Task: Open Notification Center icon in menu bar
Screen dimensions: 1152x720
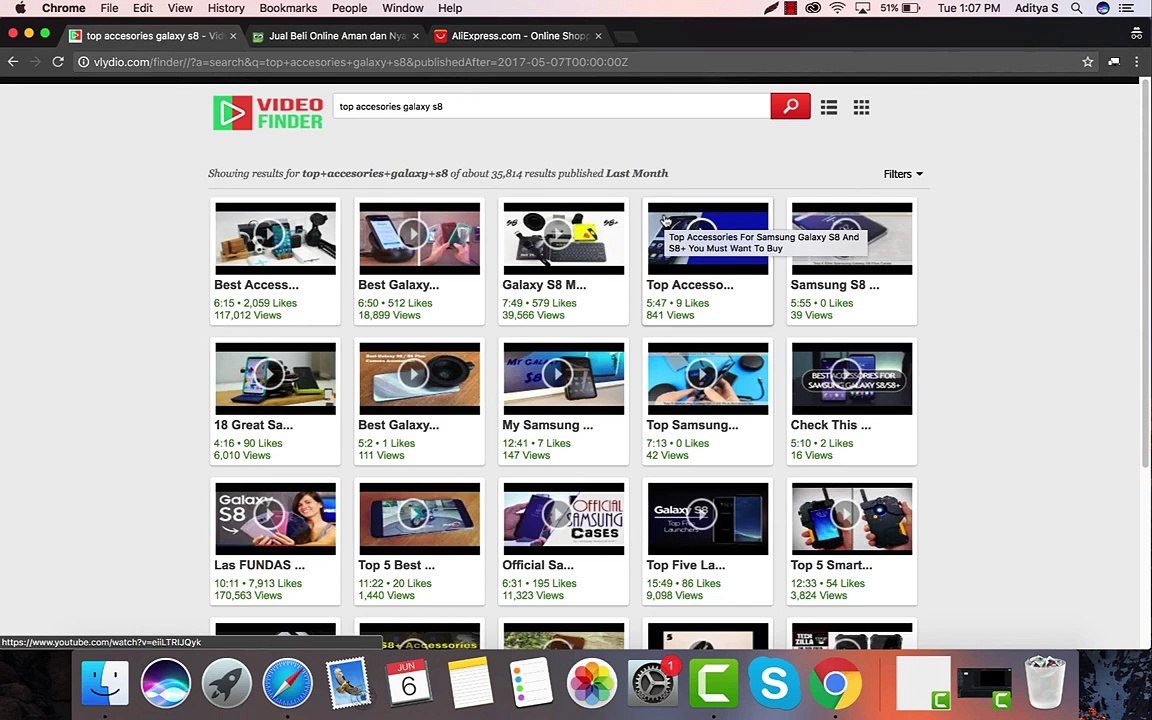Action: (x=1126, y=8)
